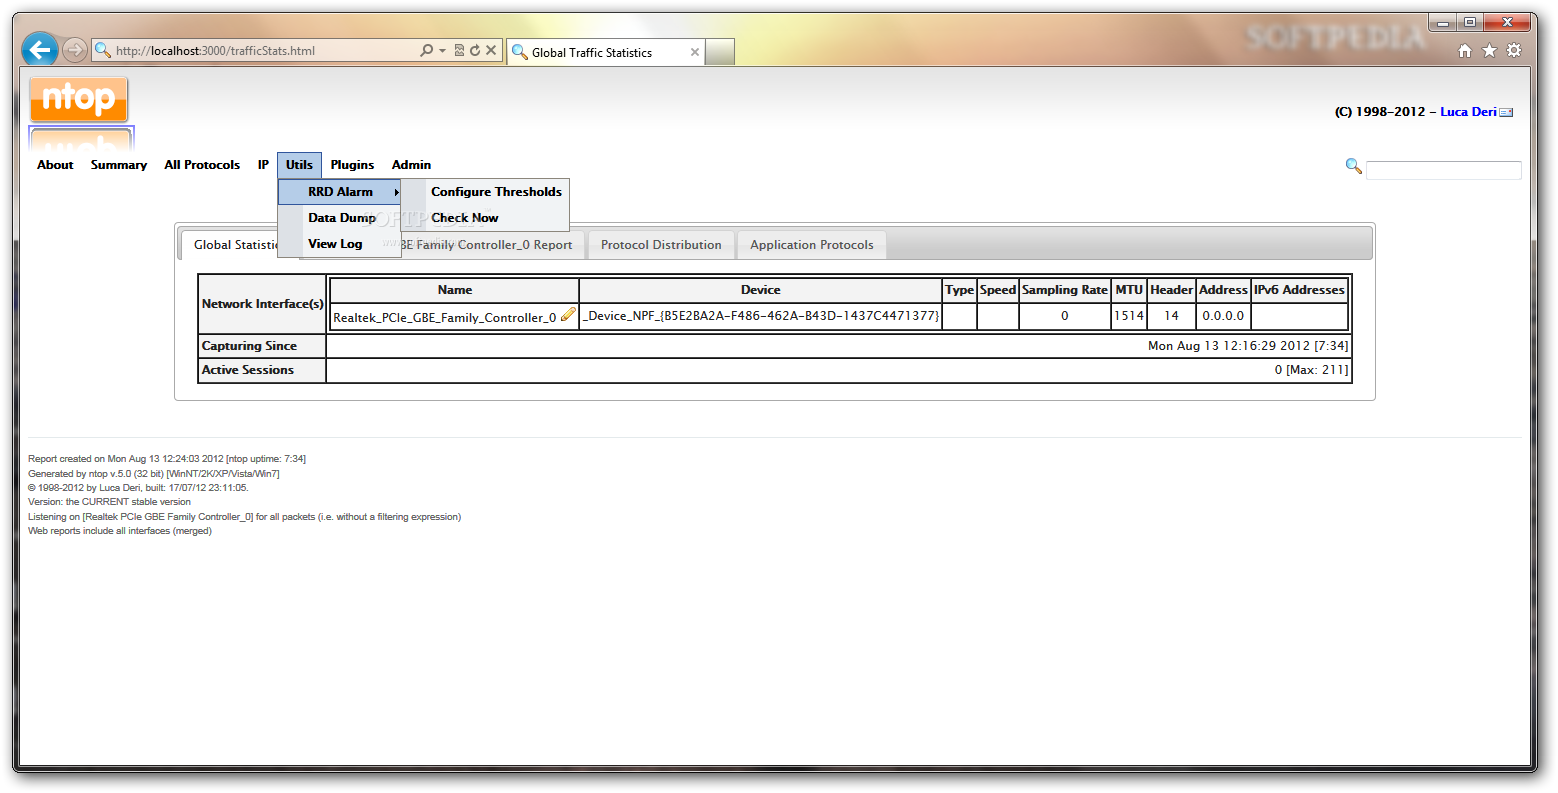This screenshot has width=1558, height=793.
Task: Maximize the browser window
Action: pyautogui.click(x=1469, y=22)
